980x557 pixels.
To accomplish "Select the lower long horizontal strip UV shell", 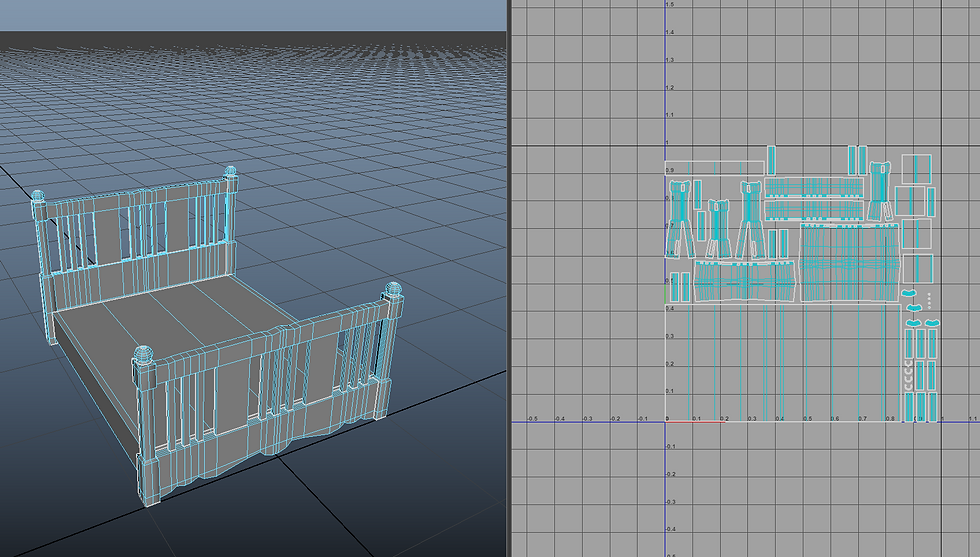I will (813, 210).
